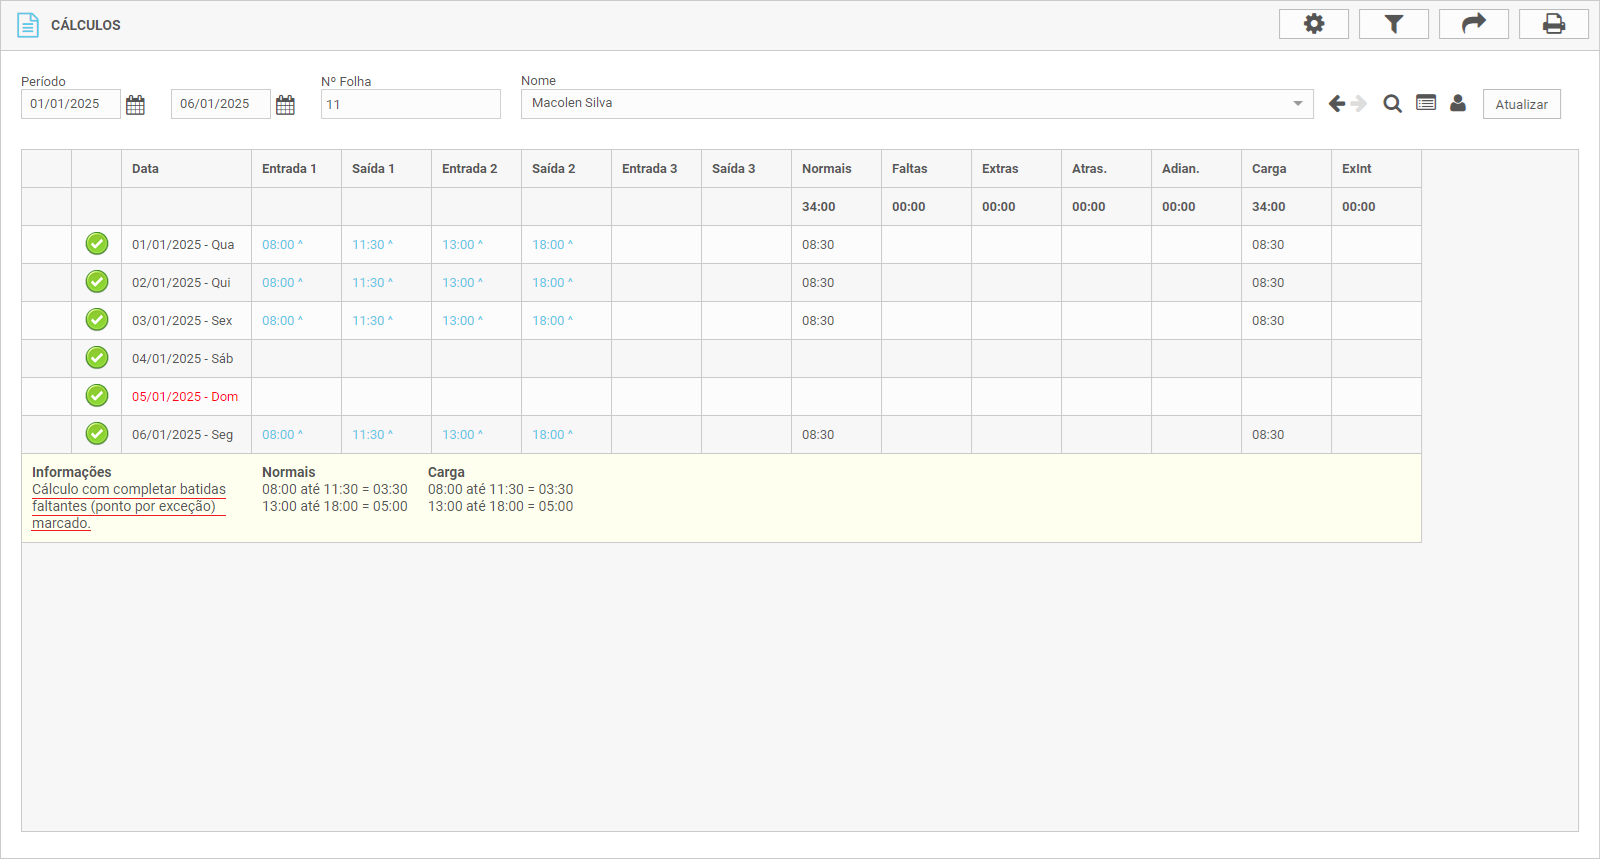Click the Atualizar button

[1521, 105]
